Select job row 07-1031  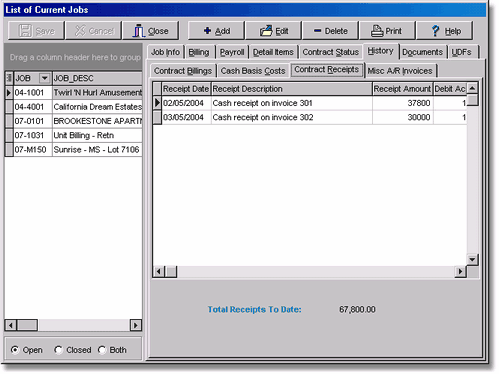tap(33, 135)
